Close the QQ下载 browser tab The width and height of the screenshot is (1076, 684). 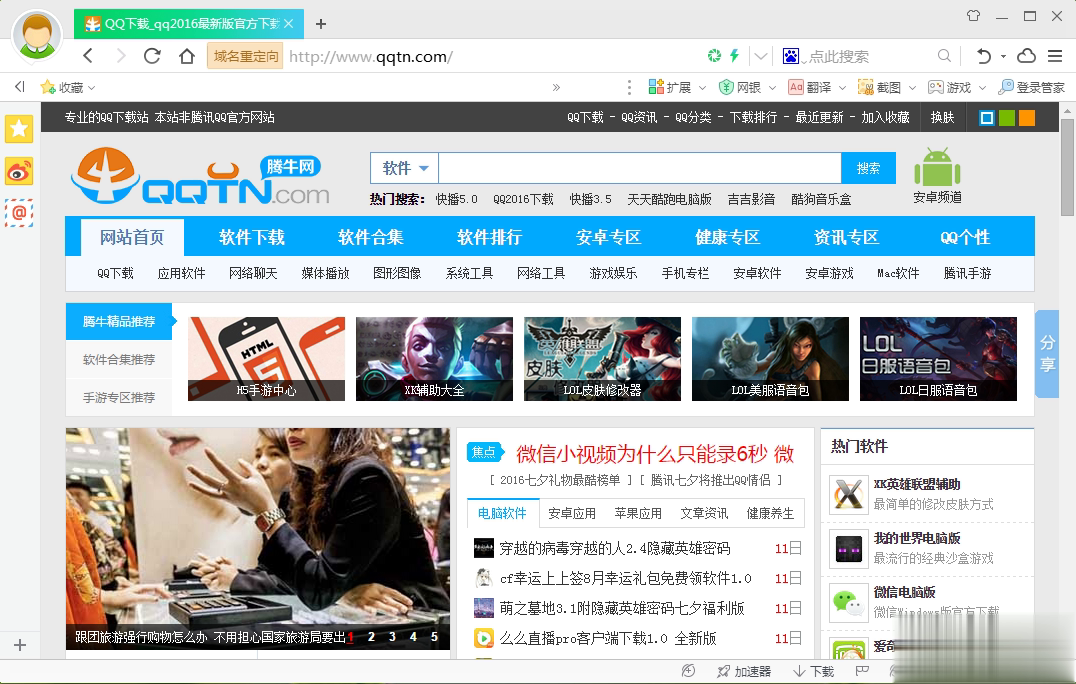tap(289, 24)
